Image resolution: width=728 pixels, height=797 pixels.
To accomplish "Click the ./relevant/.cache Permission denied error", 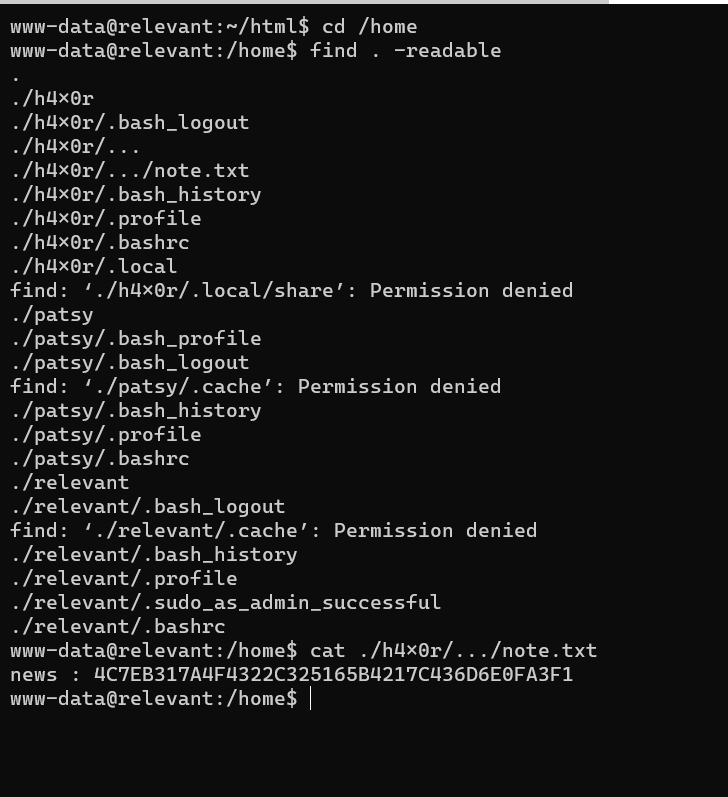I will tap(274, 531).
